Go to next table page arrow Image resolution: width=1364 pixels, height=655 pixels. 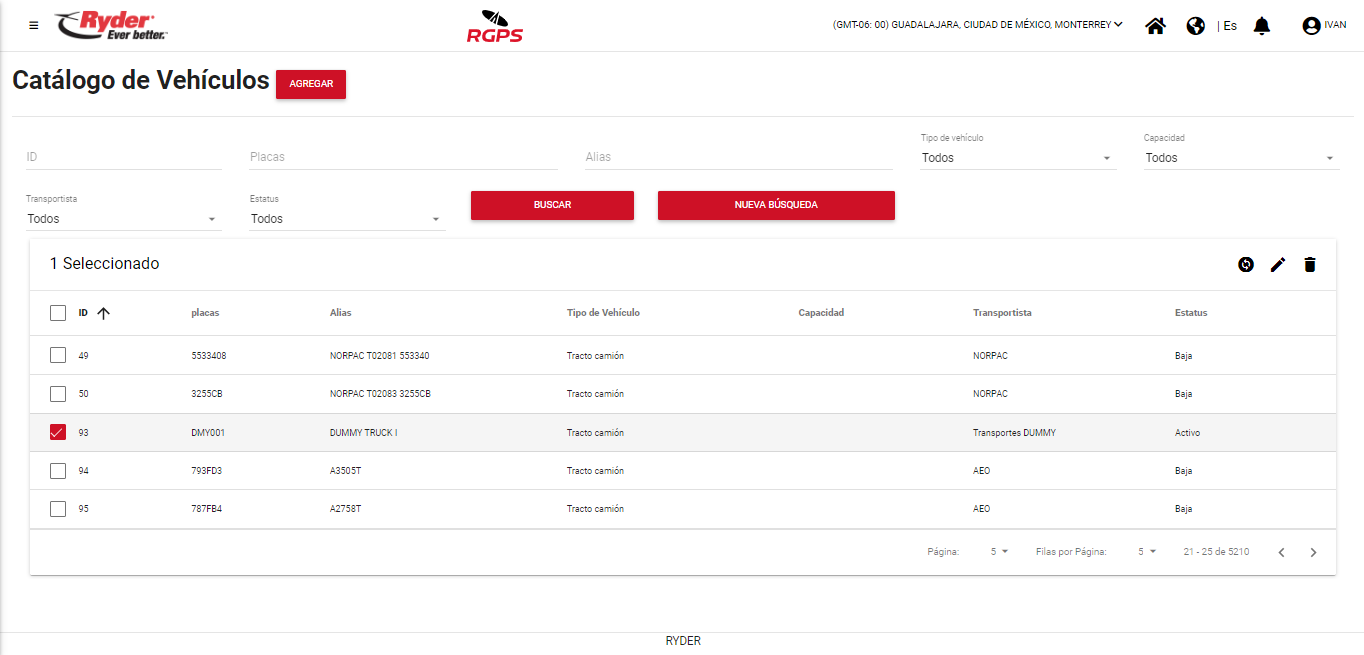coord(1313,552)
